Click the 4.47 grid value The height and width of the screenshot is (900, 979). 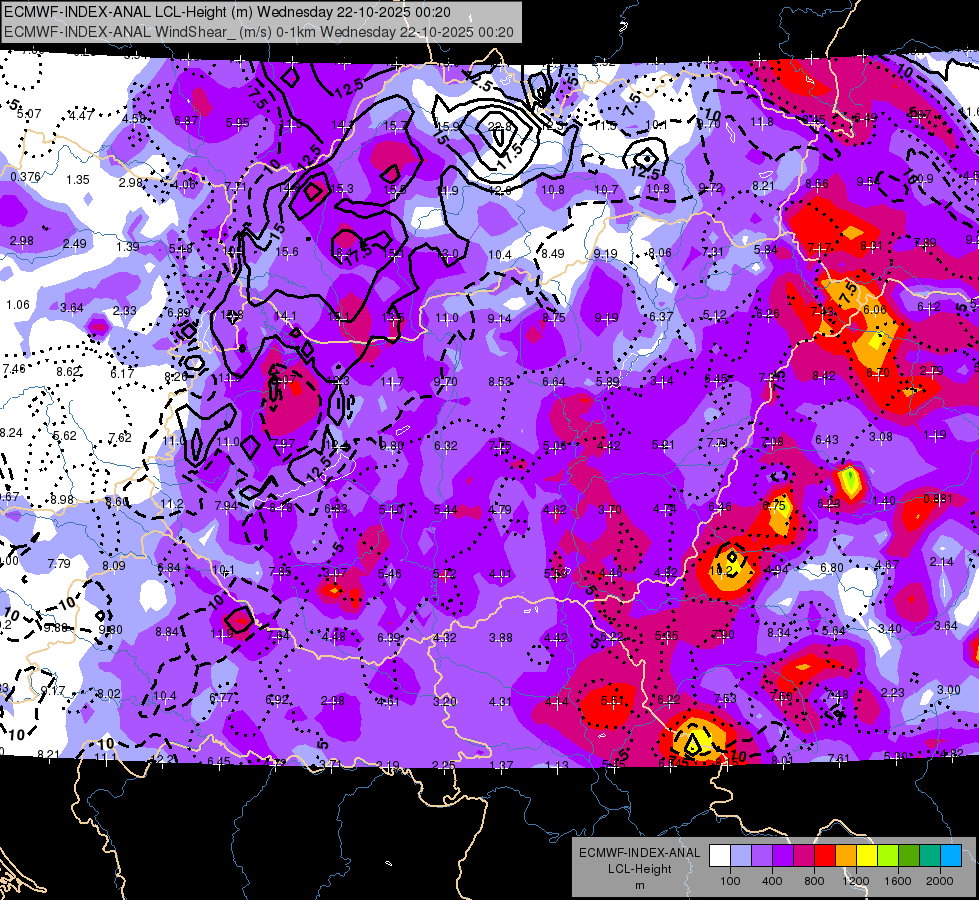(81, 115)
